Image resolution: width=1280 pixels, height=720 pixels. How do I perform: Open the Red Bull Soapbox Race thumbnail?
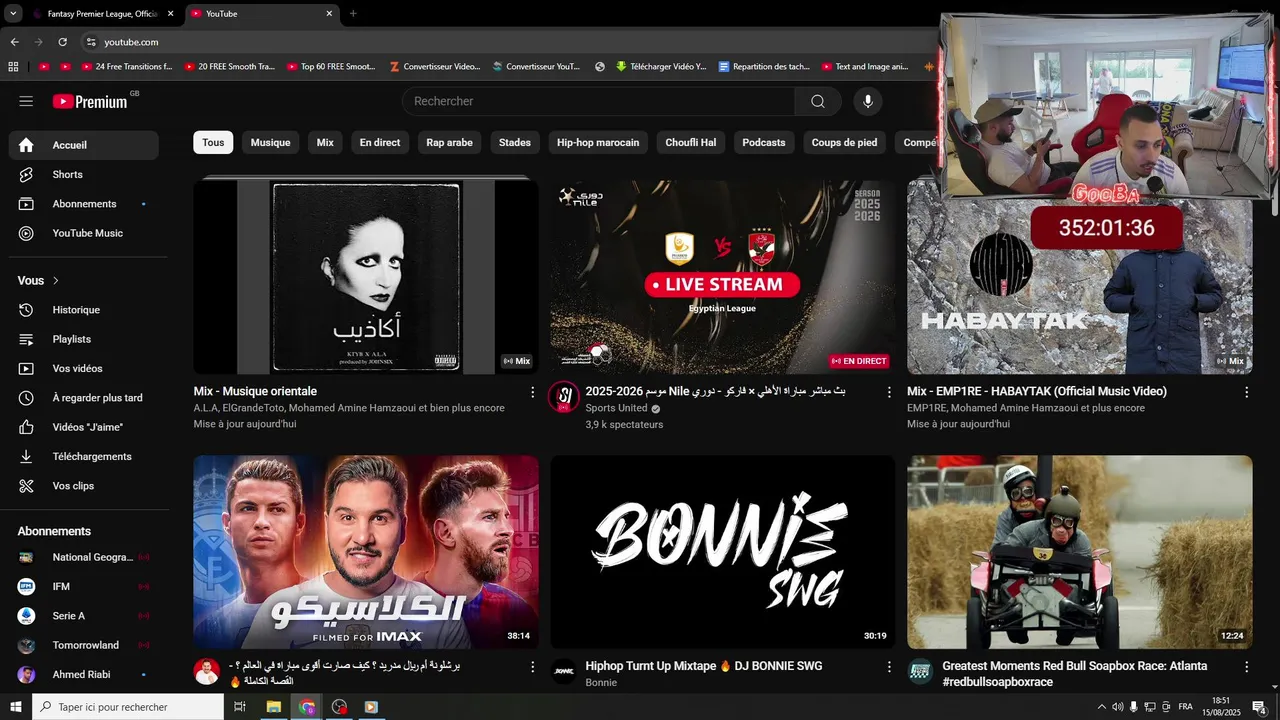(1080, 552)
